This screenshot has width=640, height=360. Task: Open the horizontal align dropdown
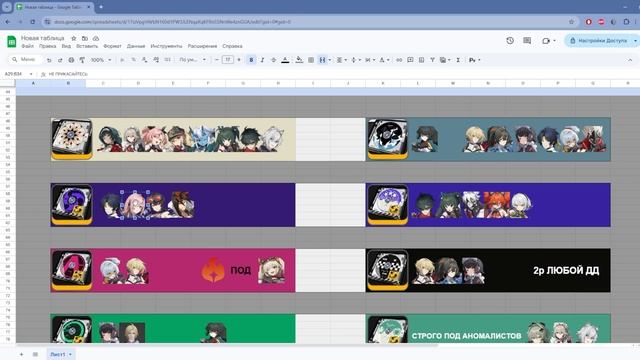[341, 60]
